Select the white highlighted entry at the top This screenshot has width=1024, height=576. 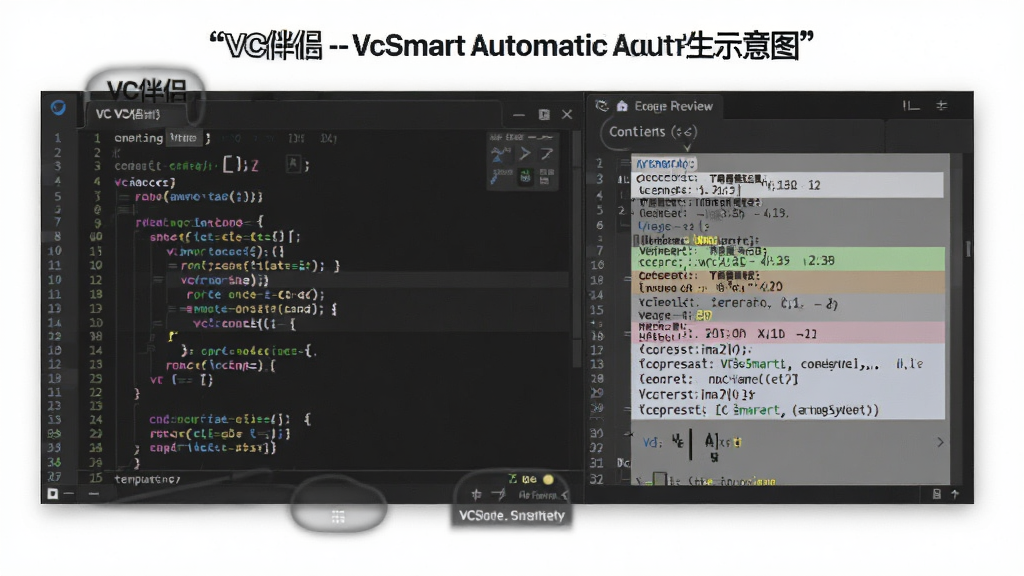[x=788, y=185]
